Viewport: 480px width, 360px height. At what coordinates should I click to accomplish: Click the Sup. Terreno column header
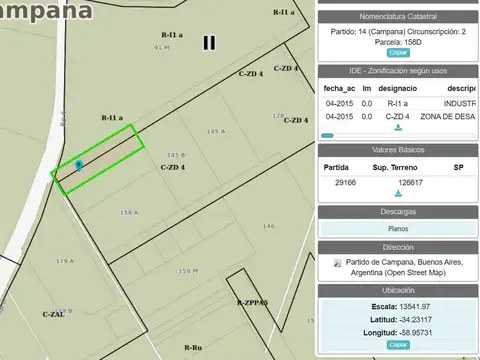(x=395, y=167)
